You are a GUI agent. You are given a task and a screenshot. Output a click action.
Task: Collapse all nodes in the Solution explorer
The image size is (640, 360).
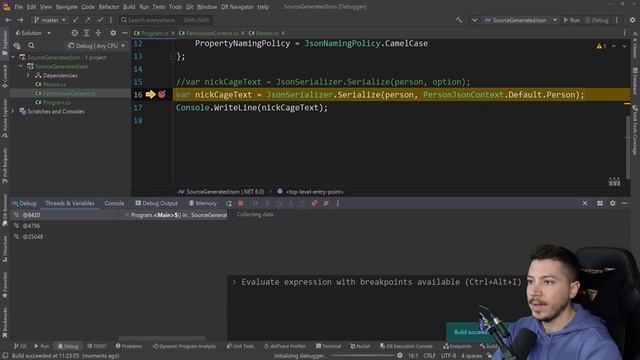coord(98,33)
